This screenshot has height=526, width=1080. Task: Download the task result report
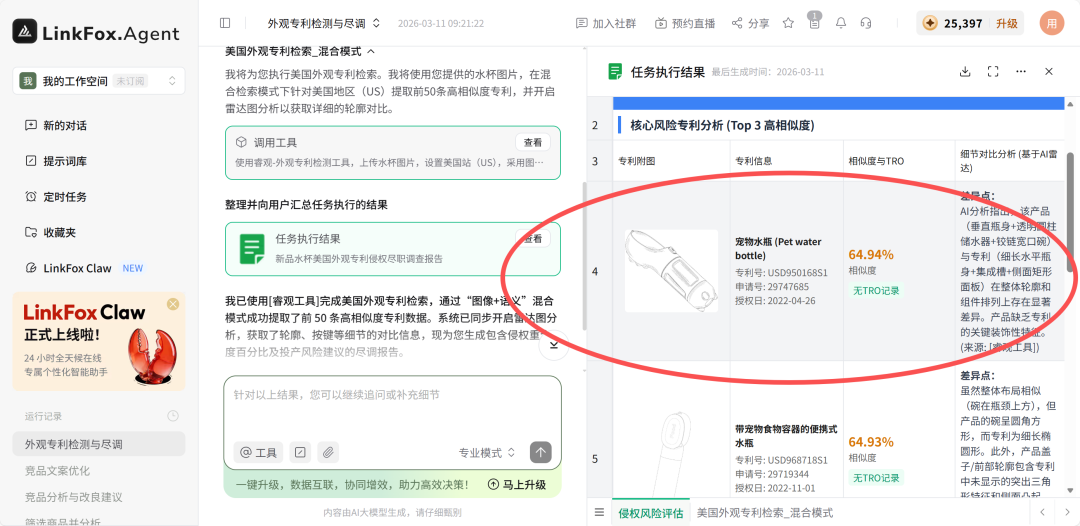pos(965,72)
